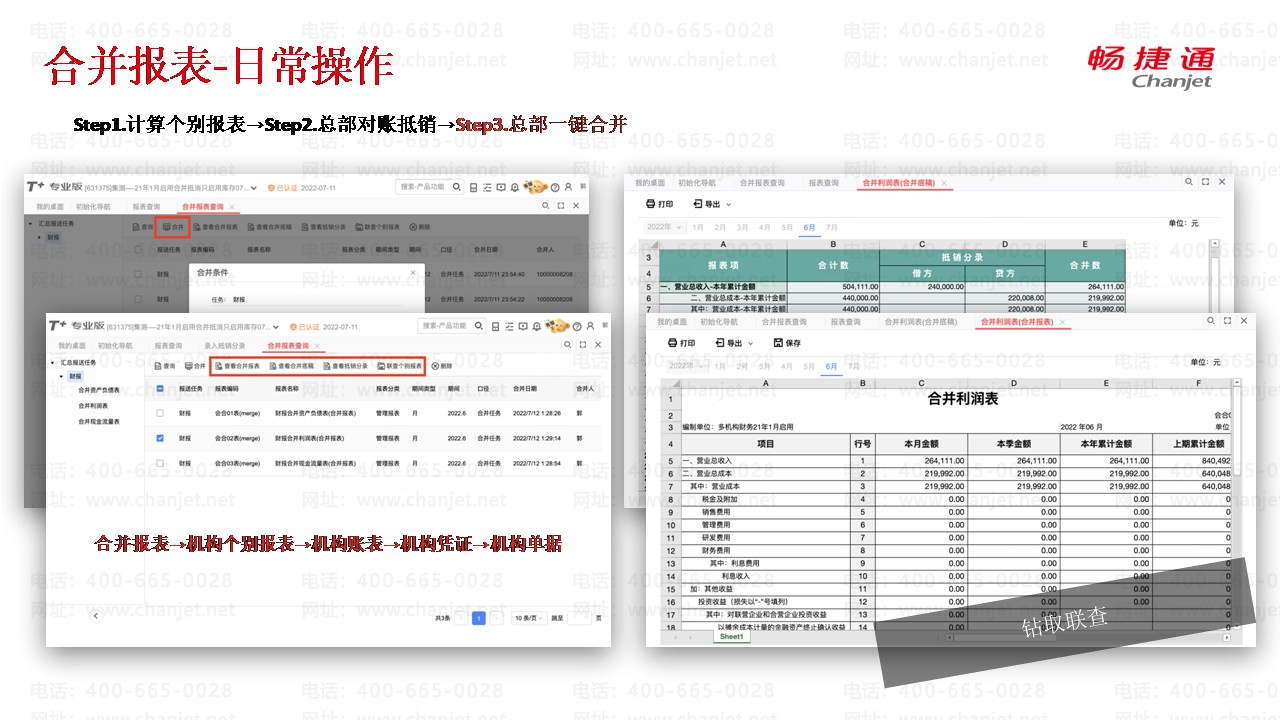This screenshot has height=720, width=1280.
Task: Select 5月 in the 合并底稿 window
Action: 787,227
